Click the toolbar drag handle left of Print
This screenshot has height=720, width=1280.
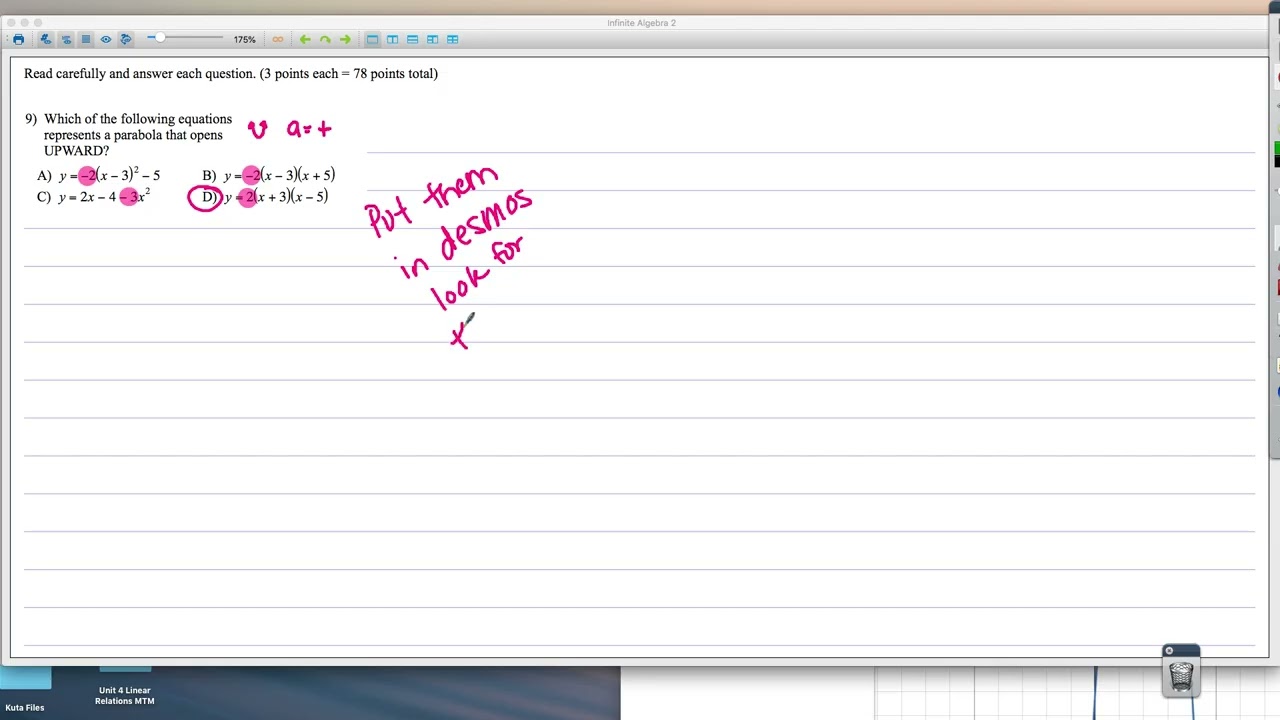pos(5,40)
